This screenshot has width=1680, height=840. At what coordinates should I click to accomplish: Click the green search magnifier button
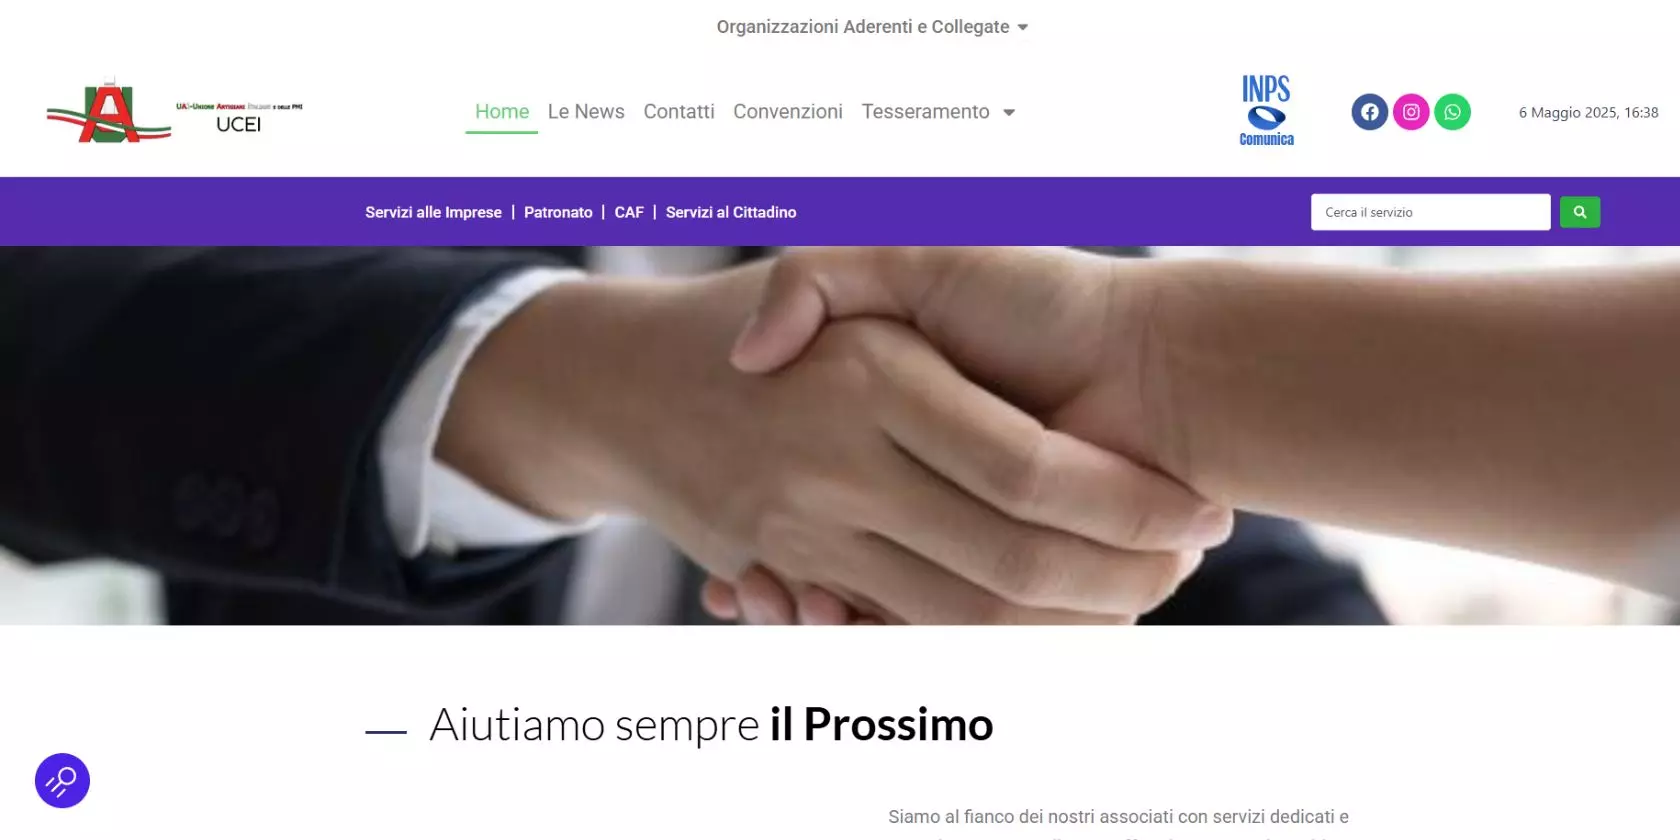tap(1580, 212)
